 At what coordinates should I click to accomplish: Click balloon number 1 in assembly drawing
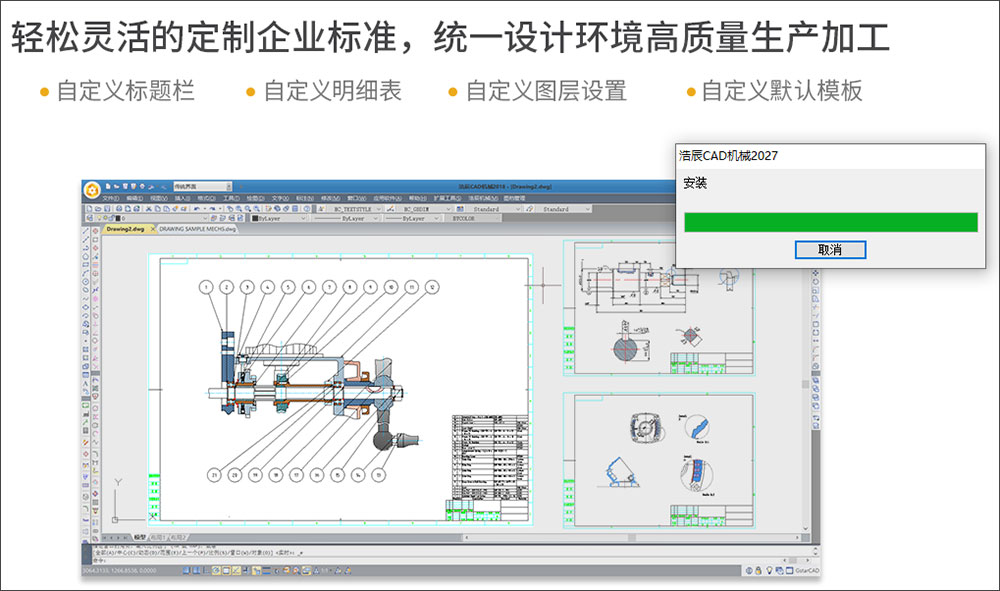[206, 287]
